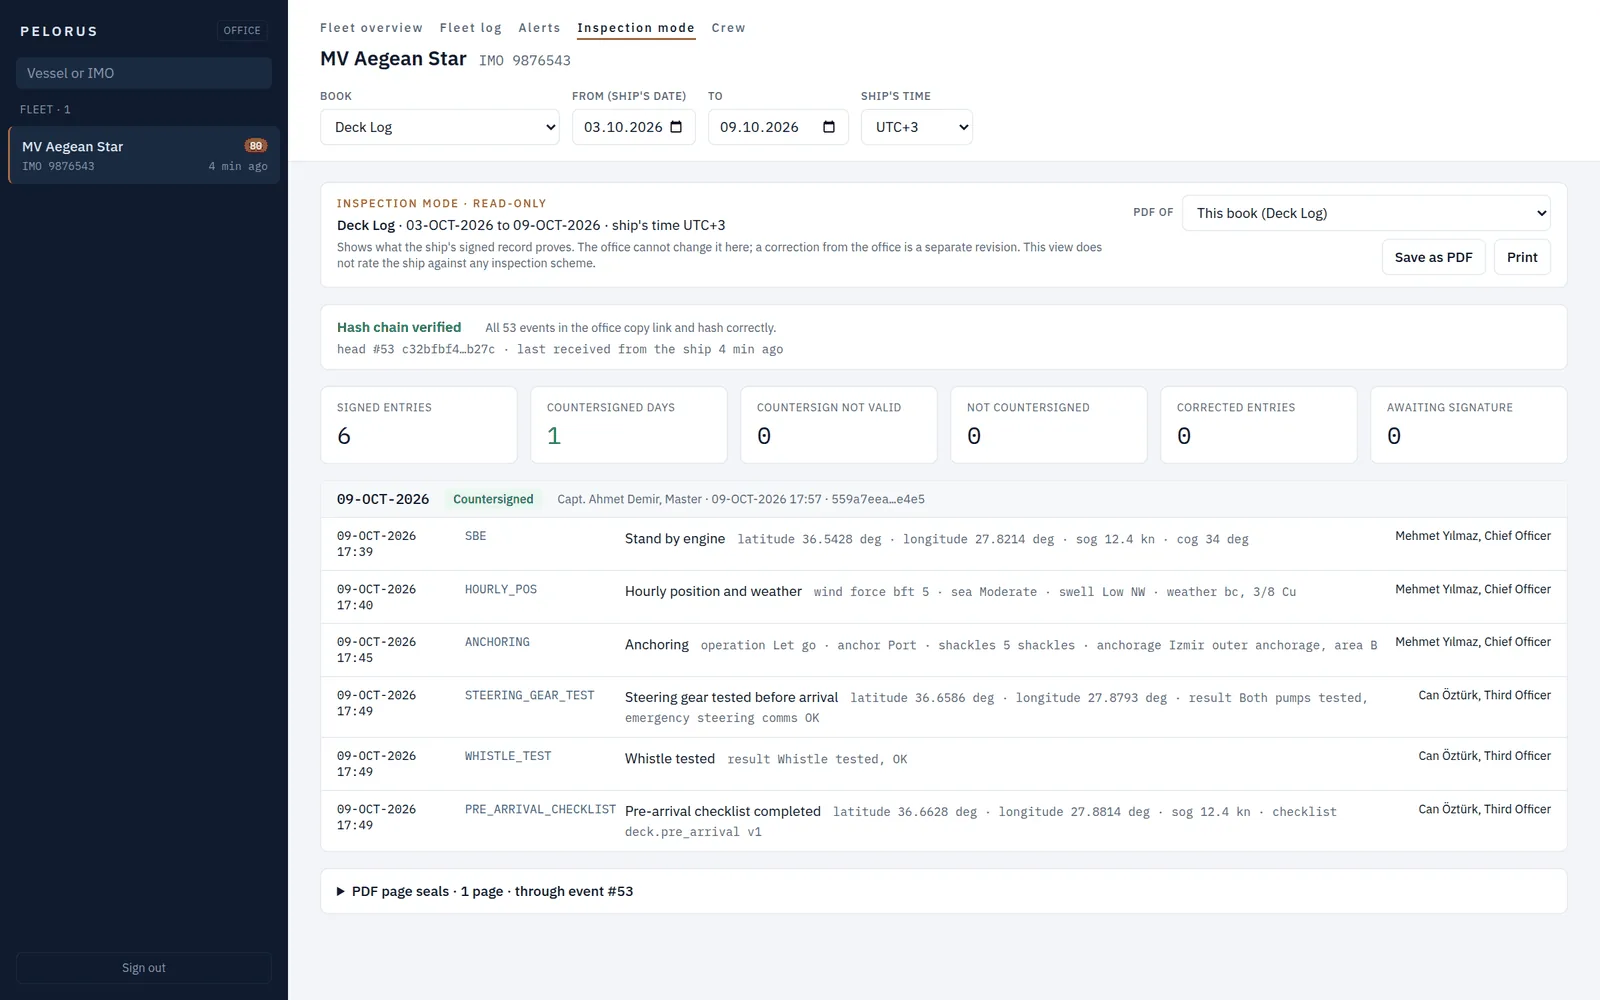1600x1000 pixels.
Task: Click the To date 09.10.2026 field
Action: [x=778, y=127]
